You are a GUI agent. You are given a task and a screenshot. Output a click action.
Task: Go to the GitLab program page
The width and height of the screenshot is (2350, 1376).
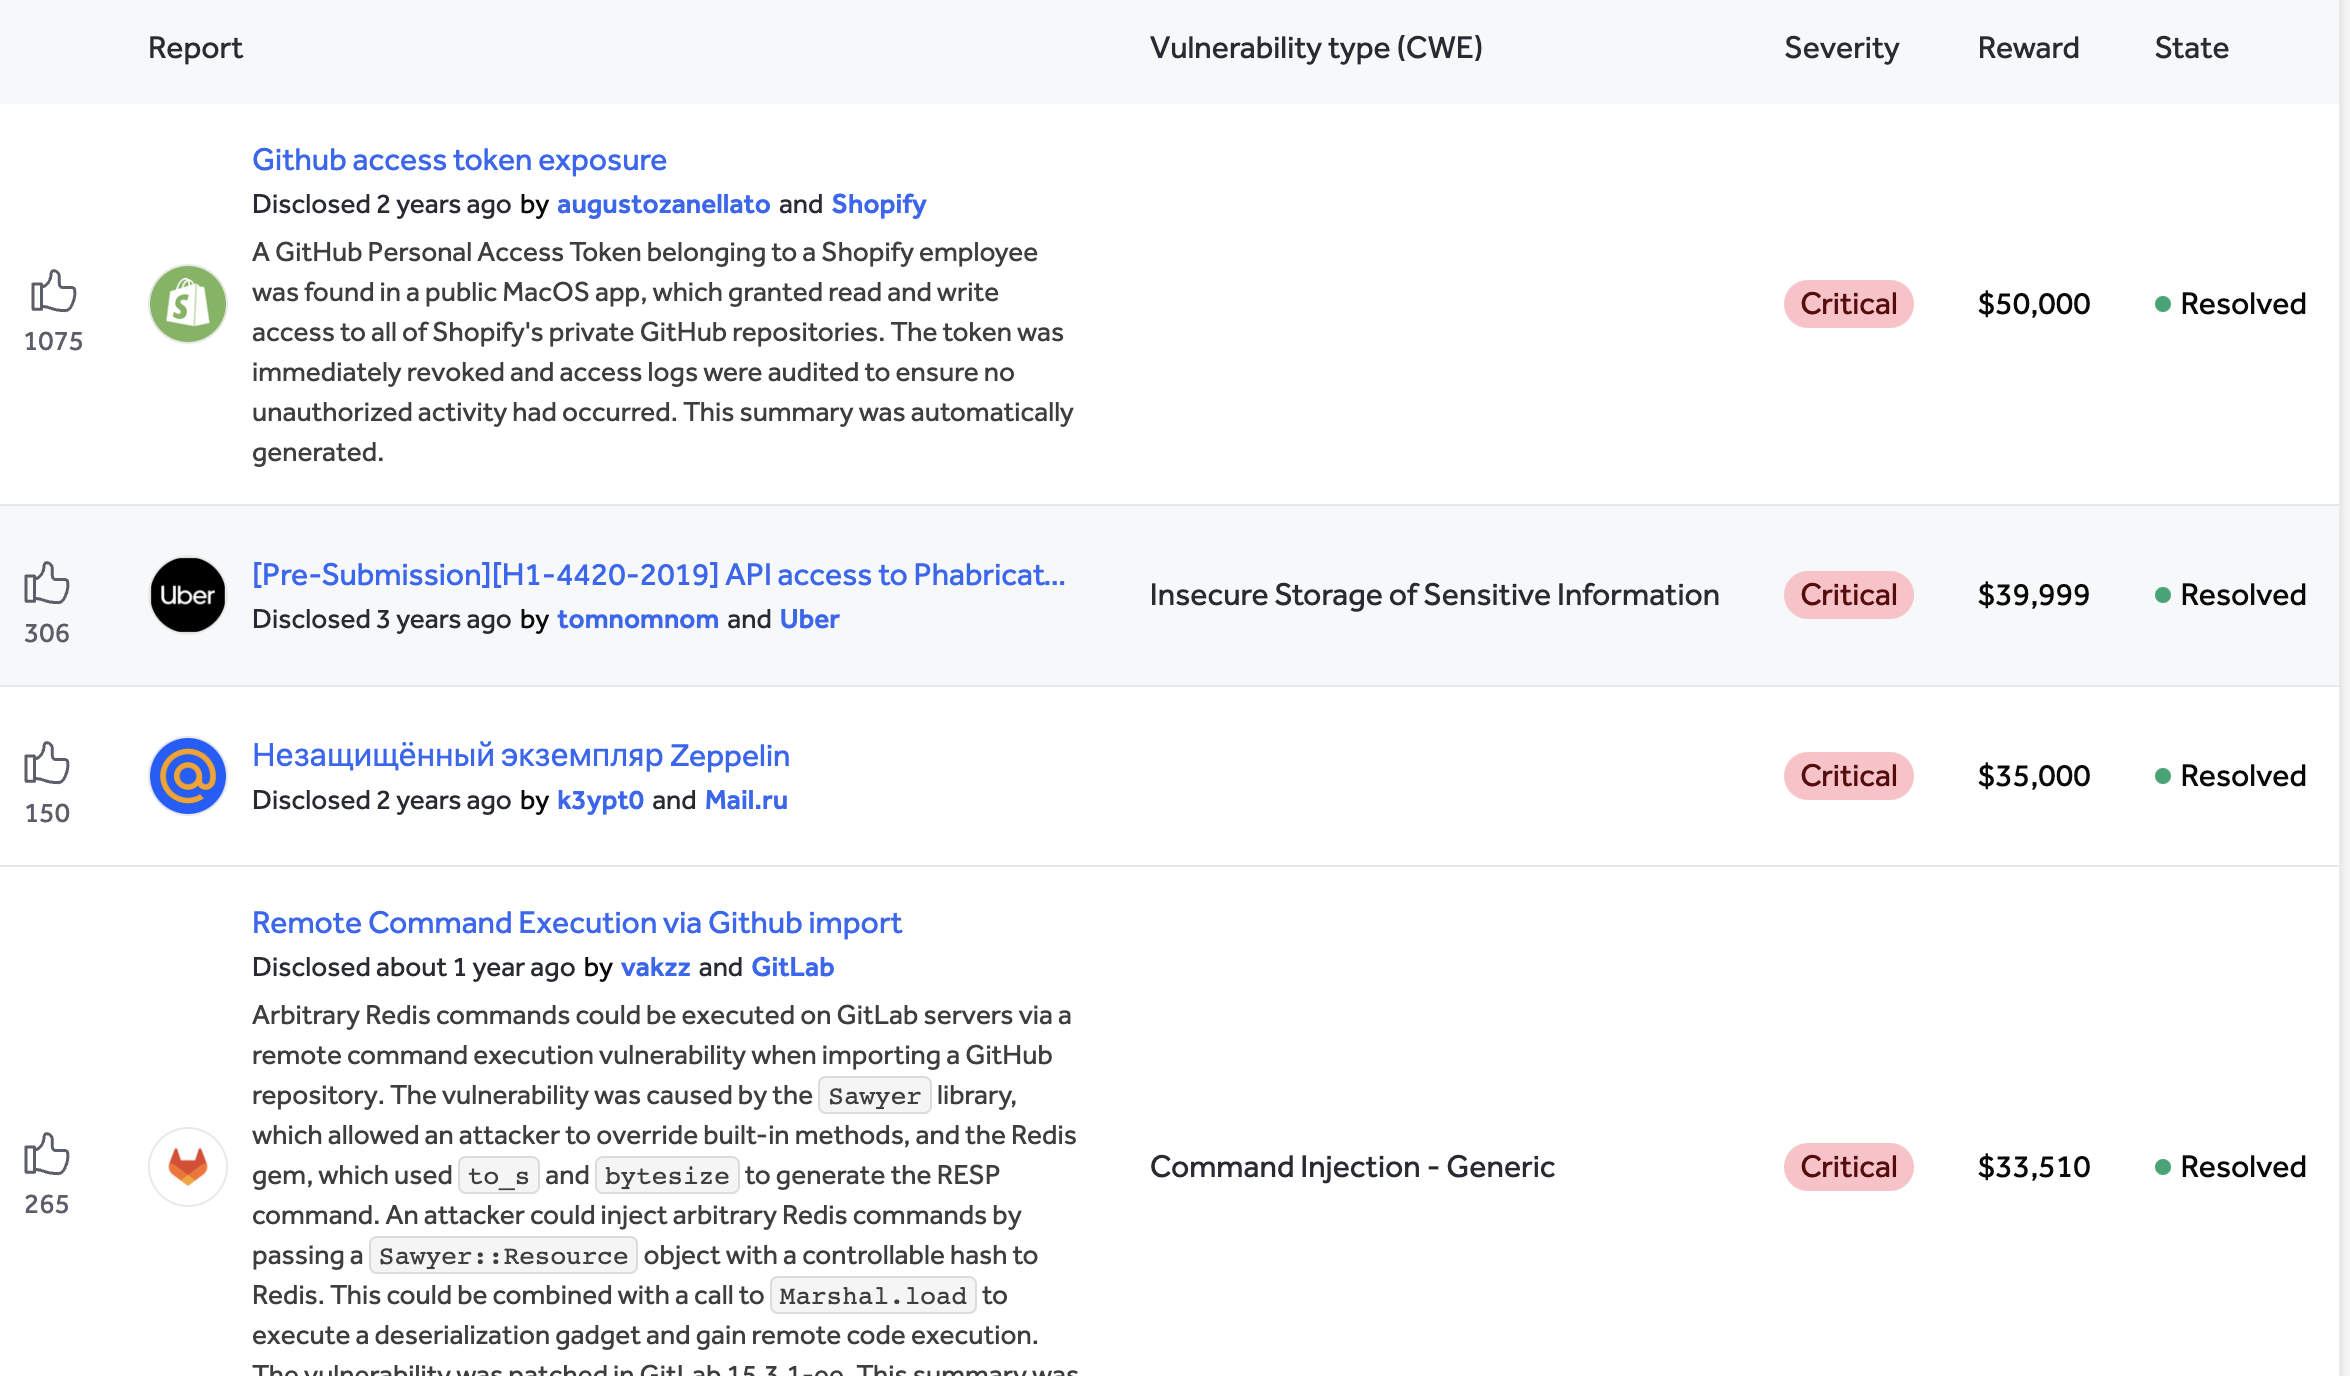[792, 967]
